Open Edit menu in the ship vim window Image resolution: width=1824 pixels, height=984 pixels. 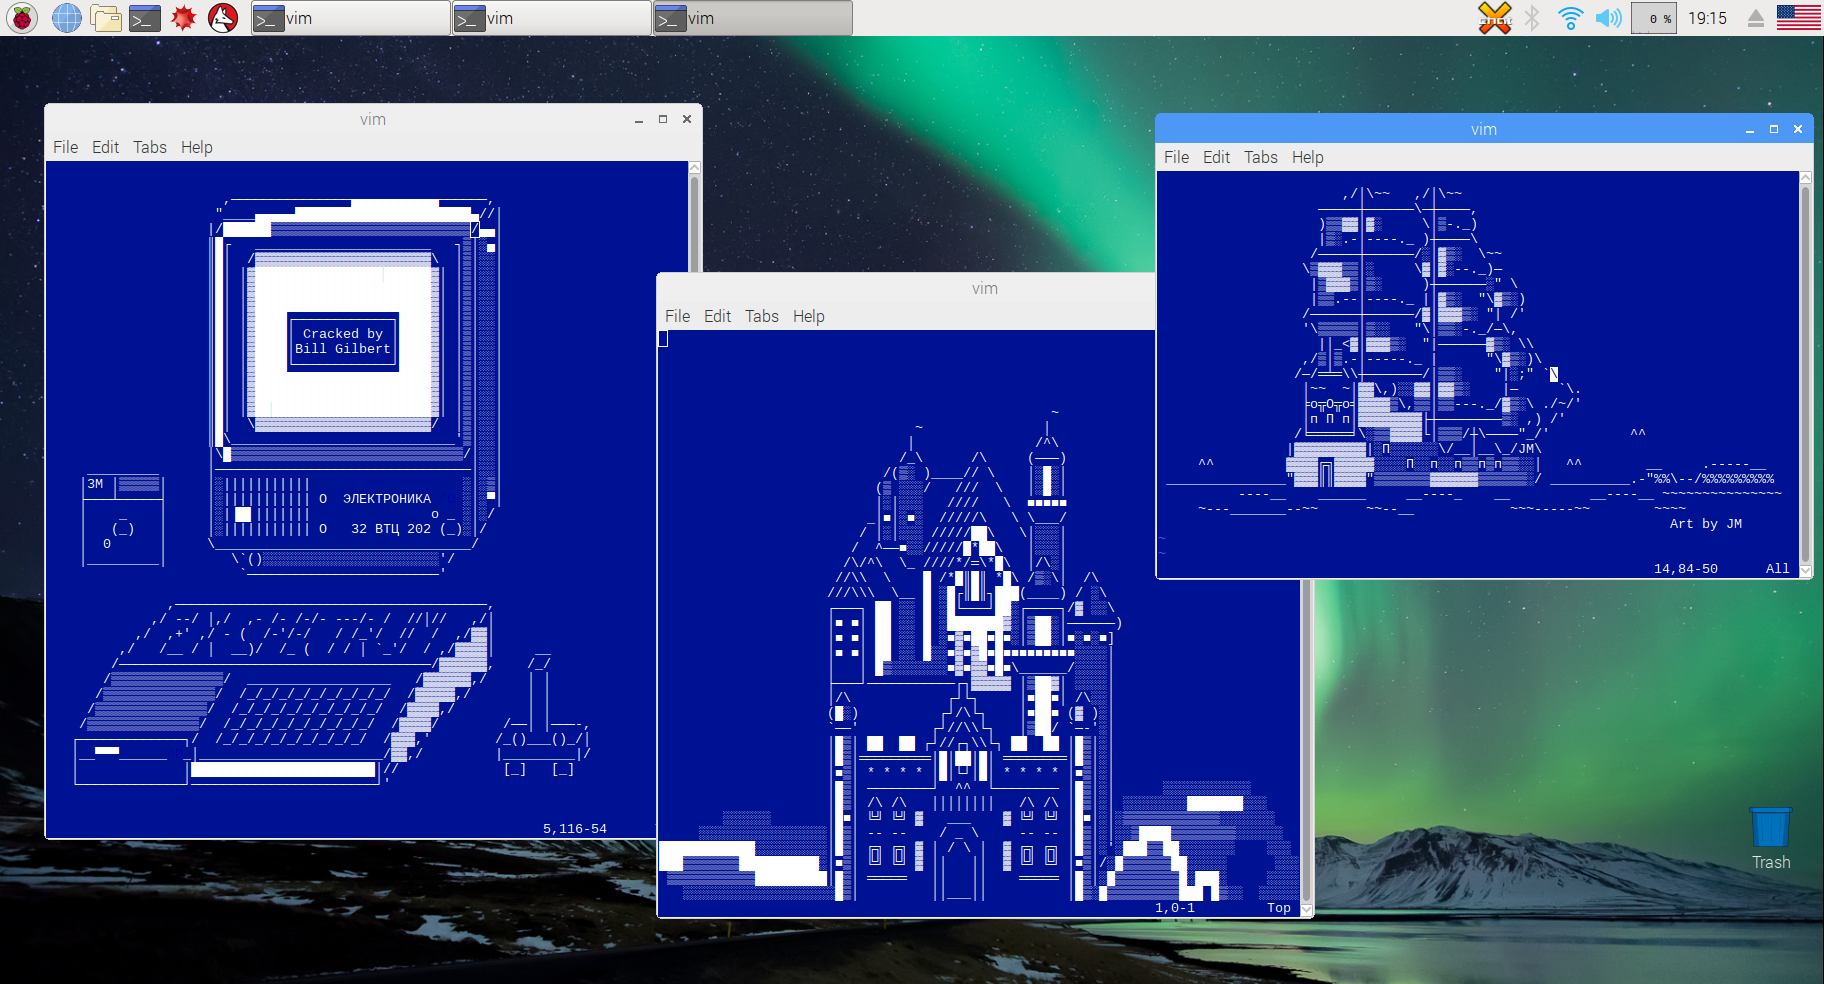(x=1216, y=157)
